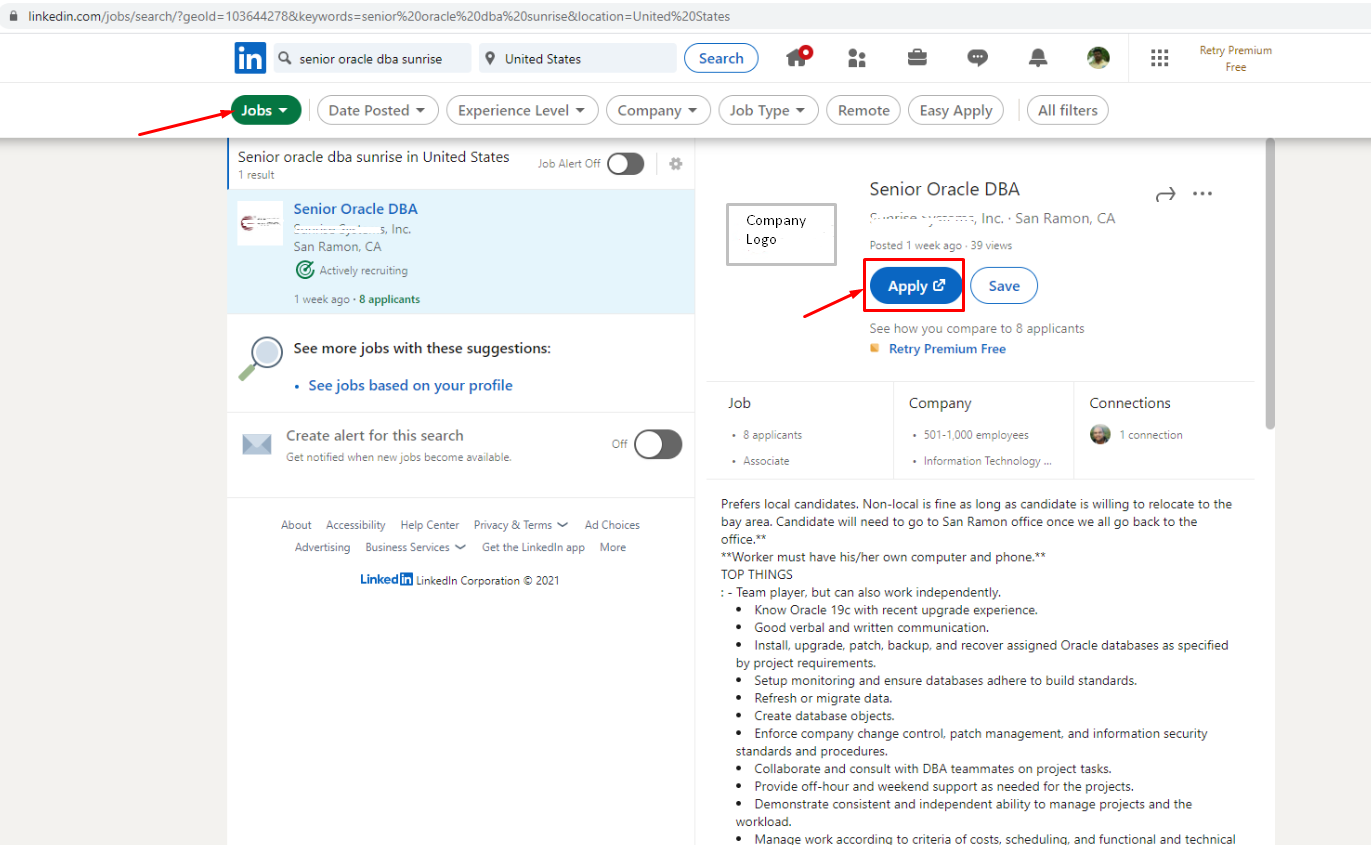The height and width of the screenshot is (845, 1371).
Task: Click the Search button
Action: [721, 58]
